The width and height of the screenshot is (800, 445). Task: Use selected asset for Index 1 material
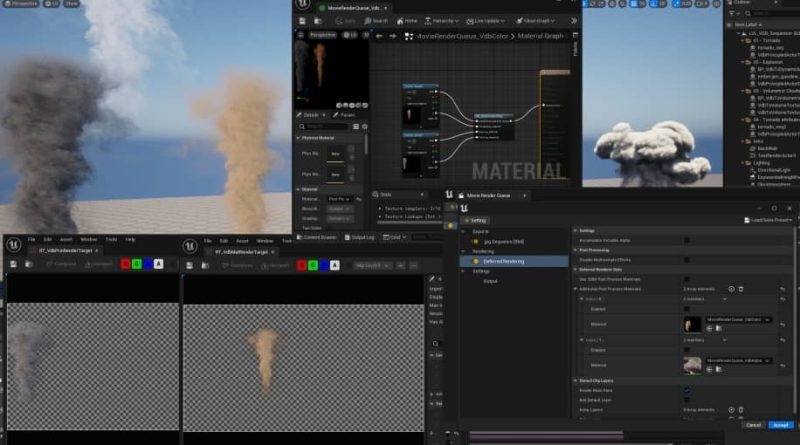710,369
